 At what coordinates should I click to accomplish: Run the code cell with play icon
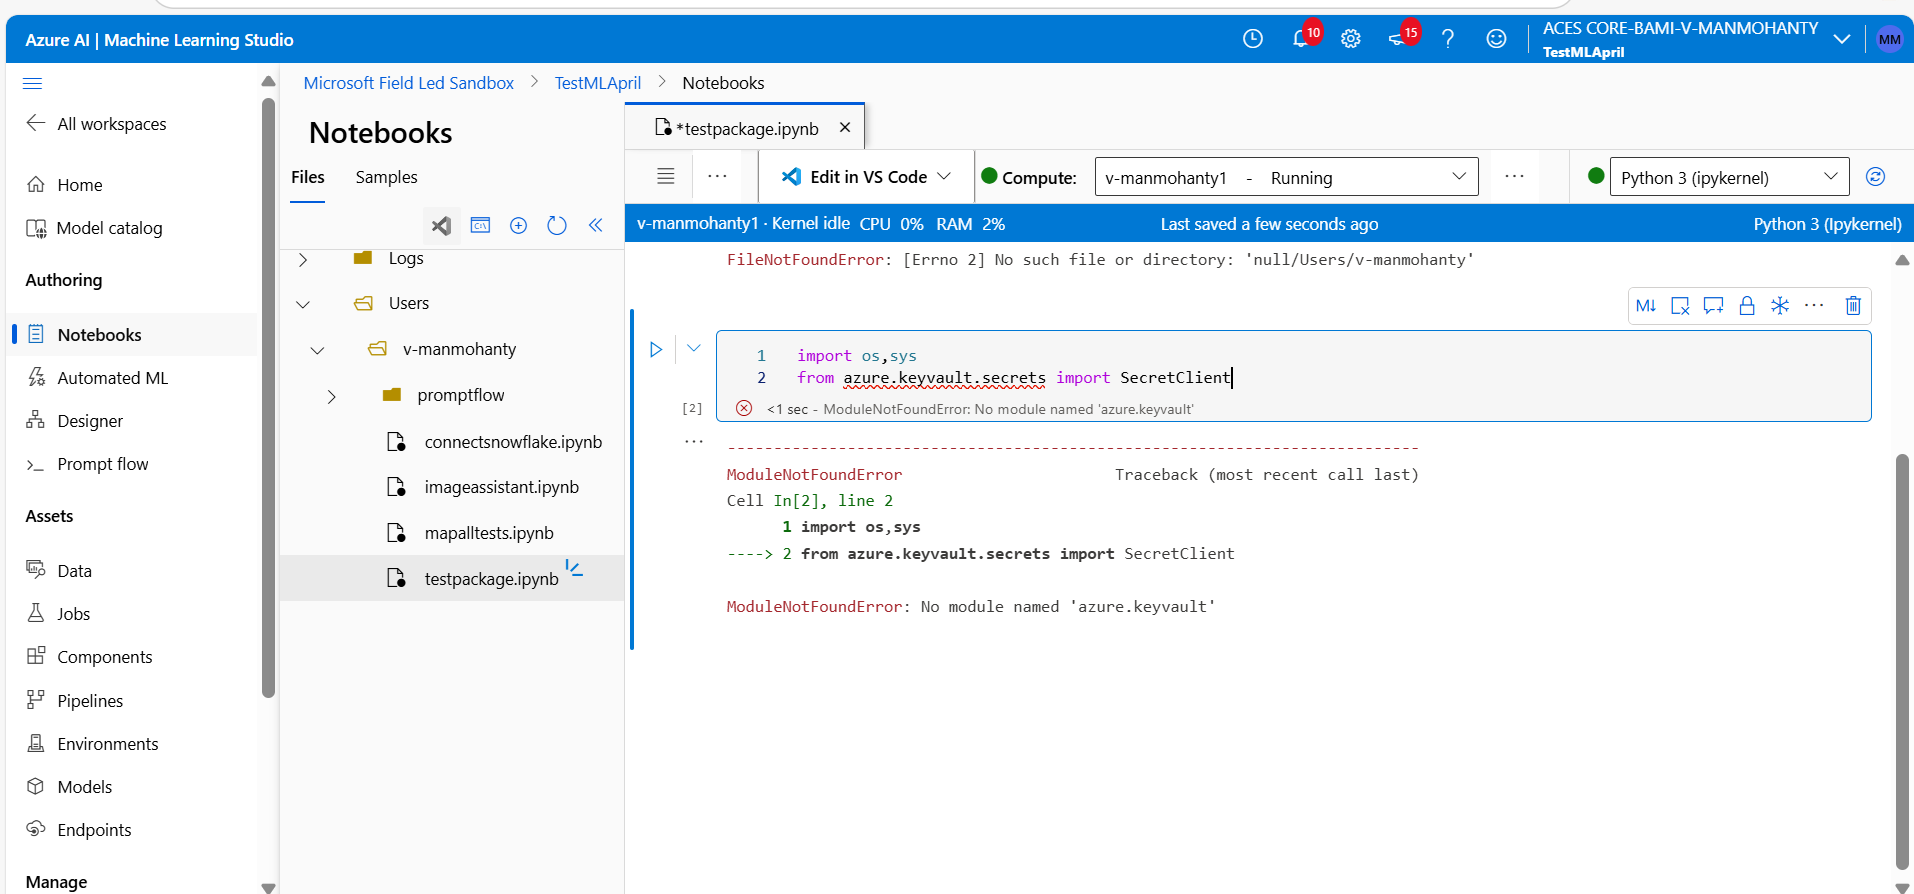pyautogui.click(x=656, y=349)
